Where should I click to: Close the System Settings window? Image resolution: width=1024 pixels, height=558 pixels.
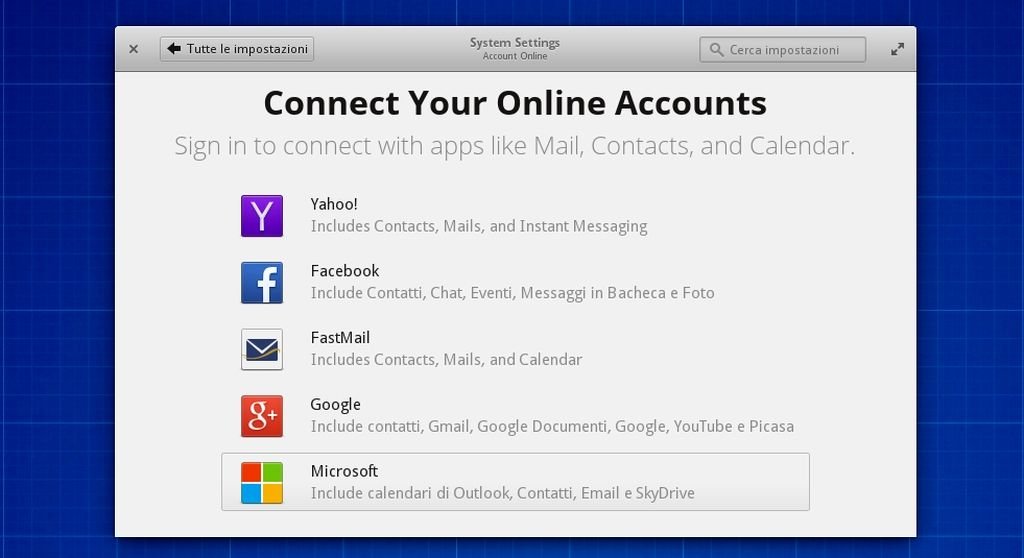[133, 49]
